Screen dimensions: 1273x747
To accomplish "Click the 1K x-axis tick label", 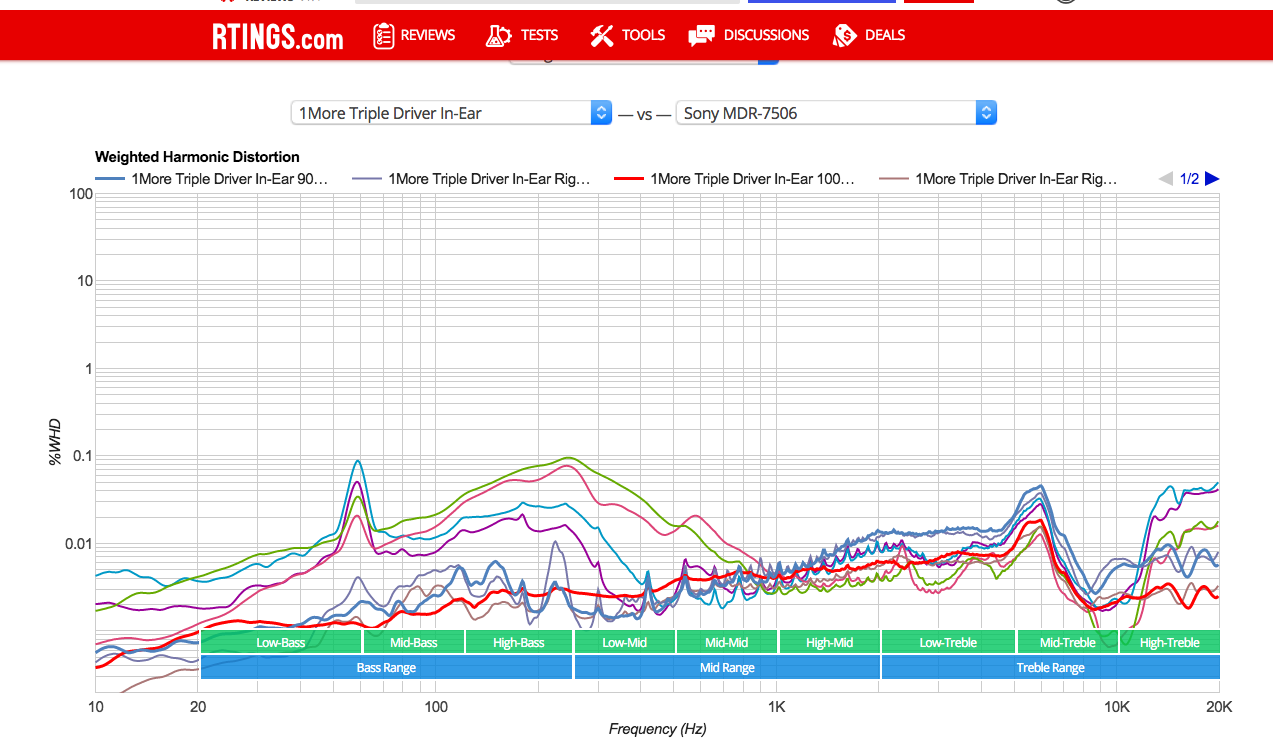I will (x=777, y=706).
